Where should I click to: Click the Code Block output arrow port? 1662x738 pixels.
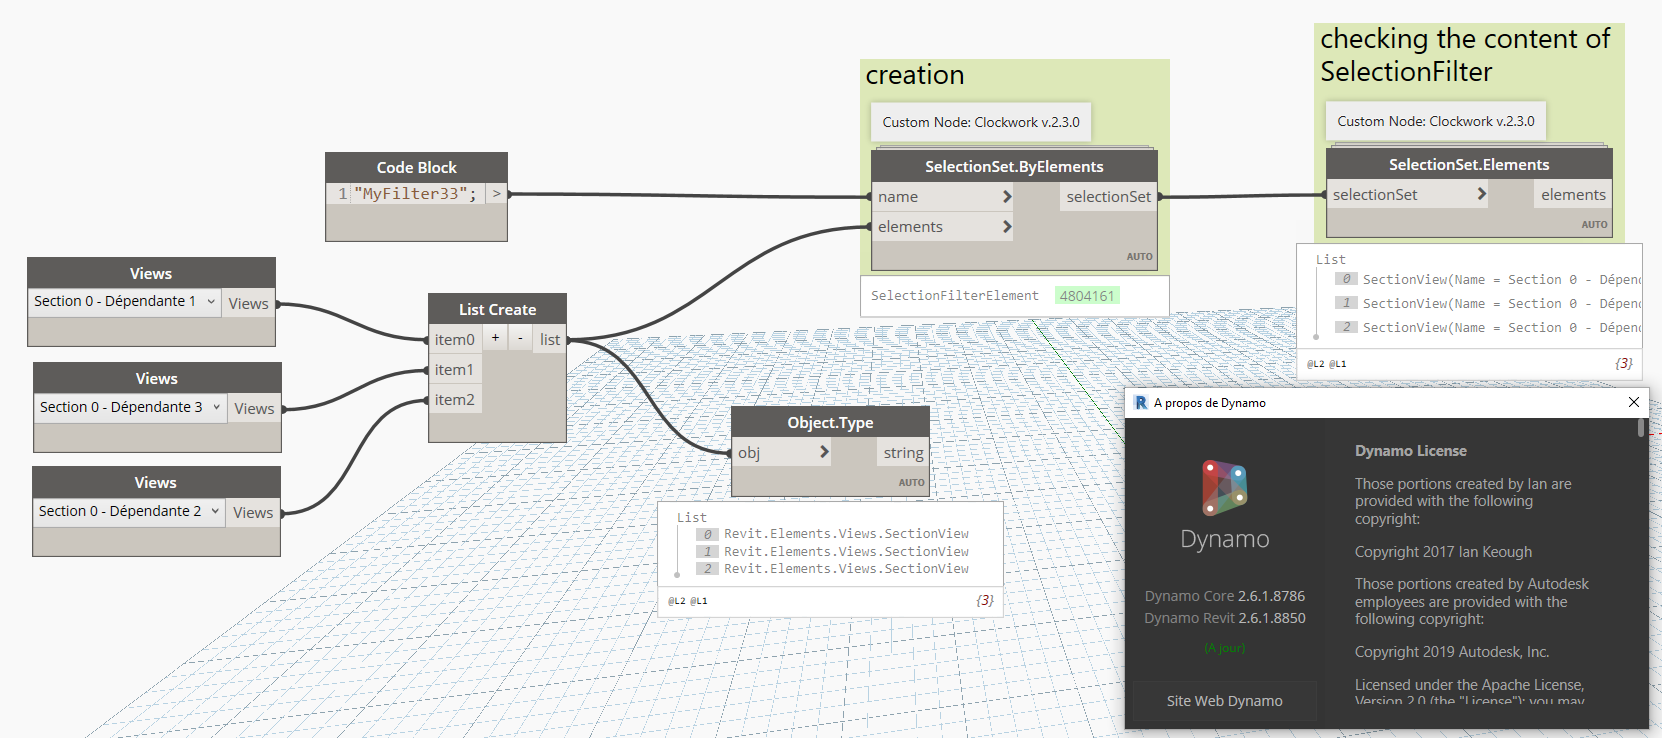[496, 194]
